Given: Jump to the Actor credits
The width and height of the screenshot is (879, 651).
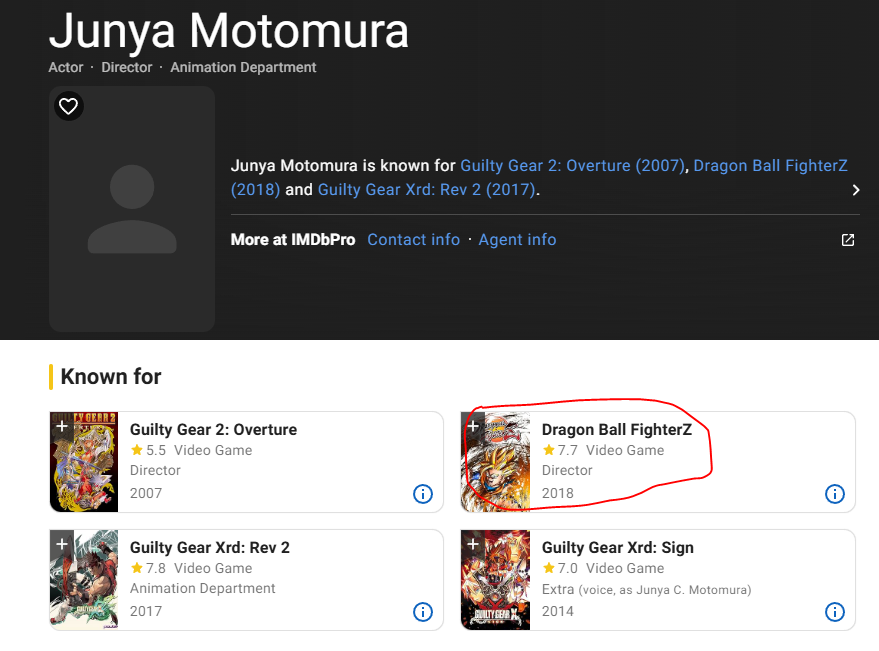Looking at the screenshot, I should click(66, 67).
